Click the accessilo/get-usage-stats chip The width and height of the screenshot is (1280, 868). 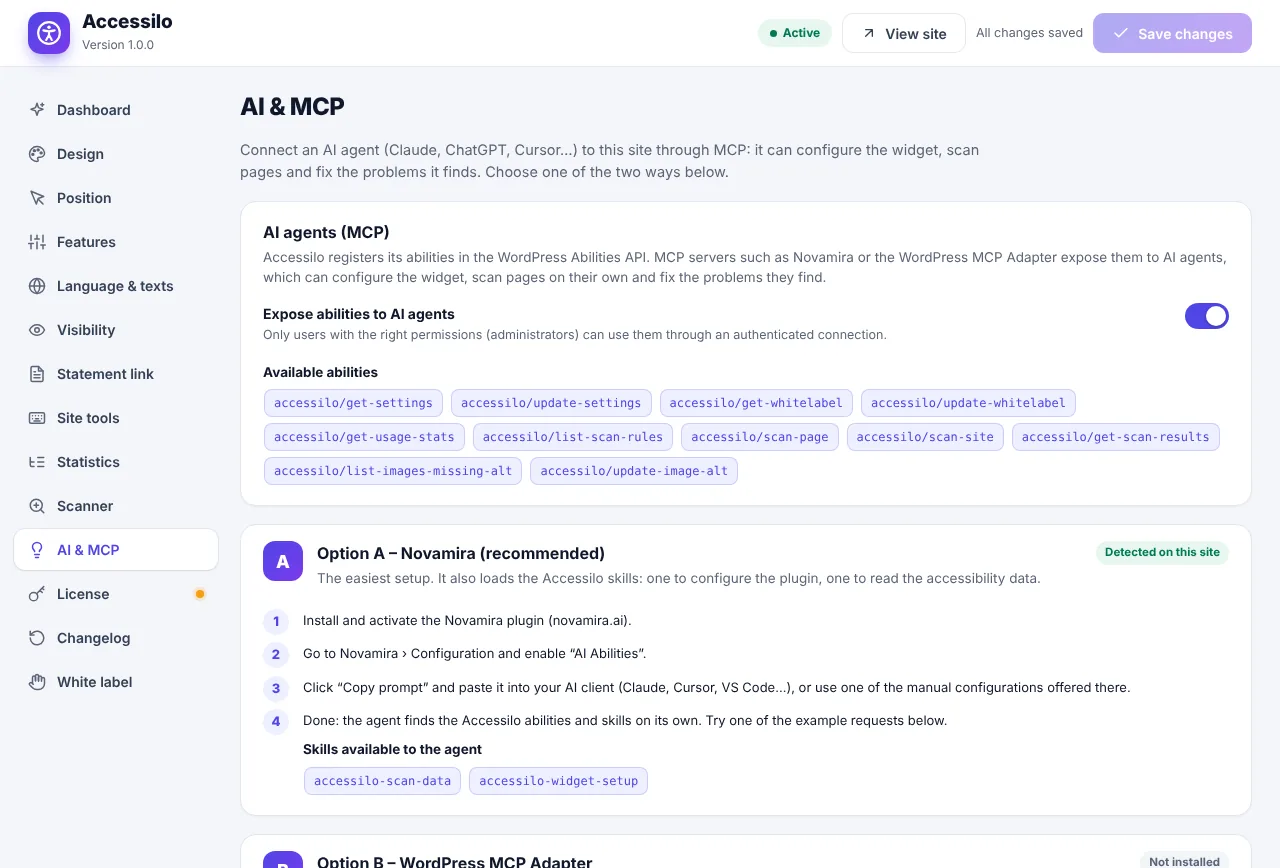(364, 437)
